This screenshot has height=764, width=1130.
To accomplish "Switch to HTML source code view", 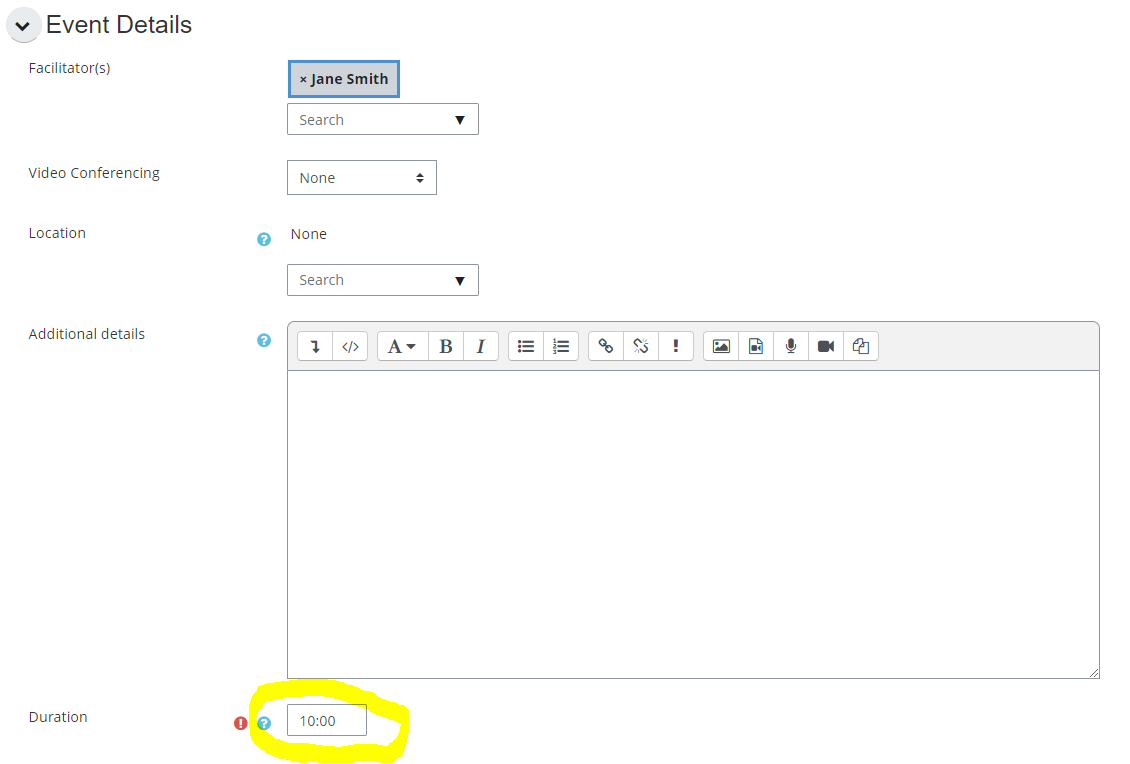I will pos(350,346).
